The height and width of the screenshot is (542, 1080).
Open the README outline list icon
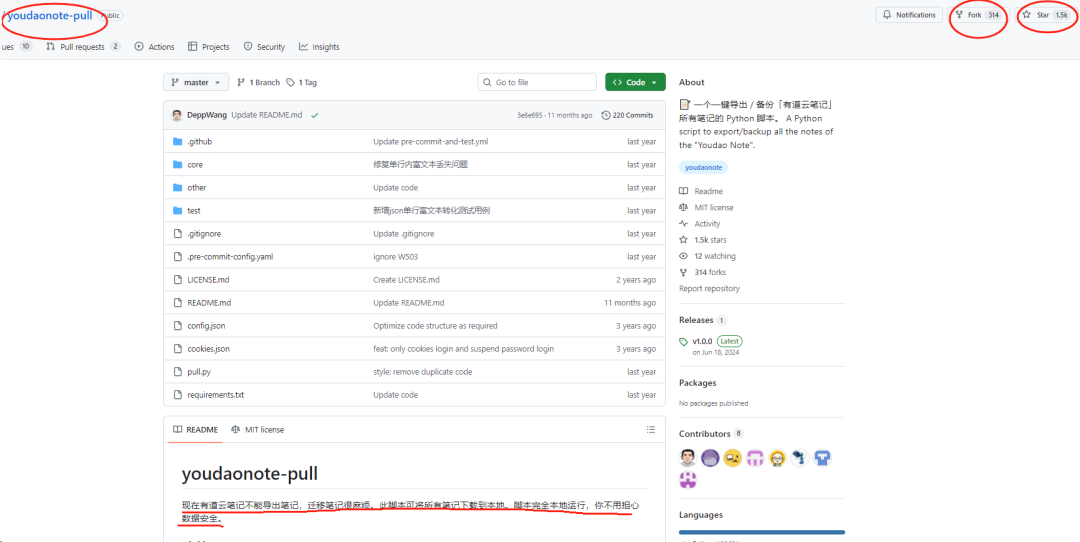[x=651, y=430]
